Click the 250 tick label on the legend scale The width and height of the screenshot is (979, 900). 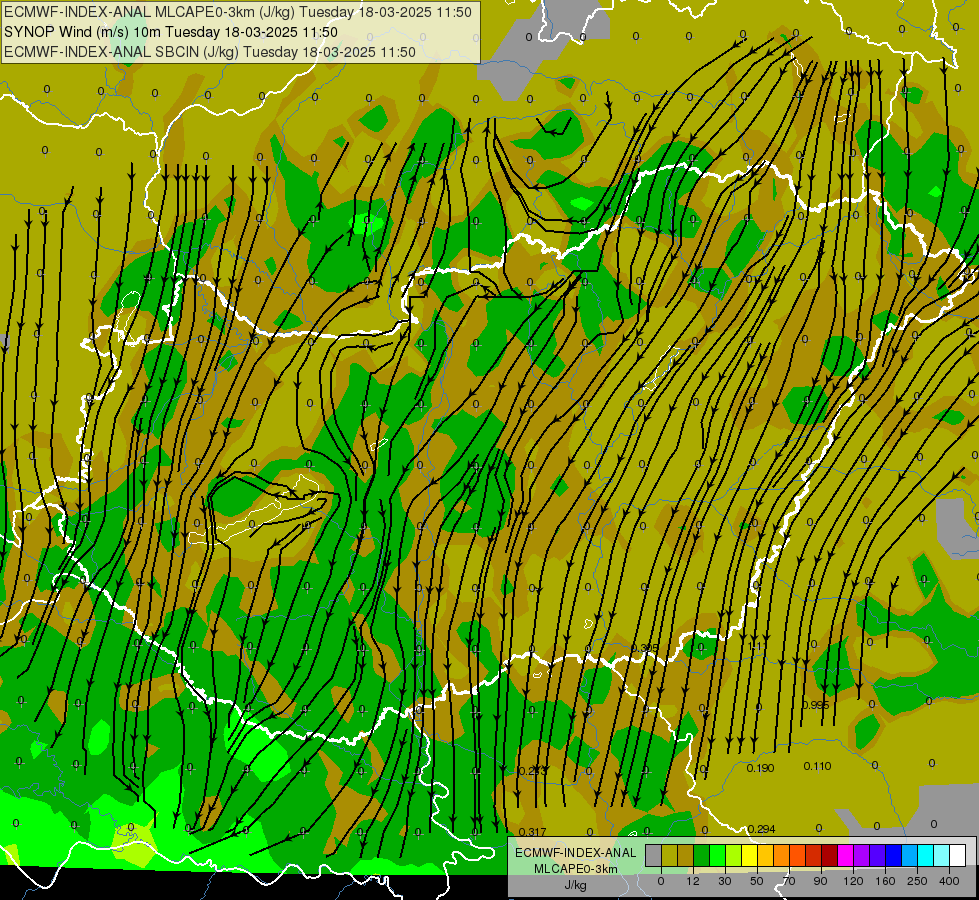click(917, 881)
